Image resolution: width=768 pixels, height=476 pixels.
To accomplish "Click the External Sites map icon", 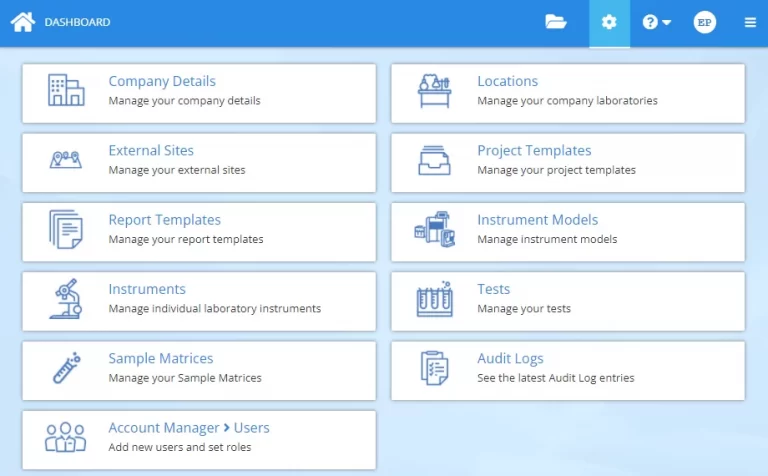I will point(66,160).
